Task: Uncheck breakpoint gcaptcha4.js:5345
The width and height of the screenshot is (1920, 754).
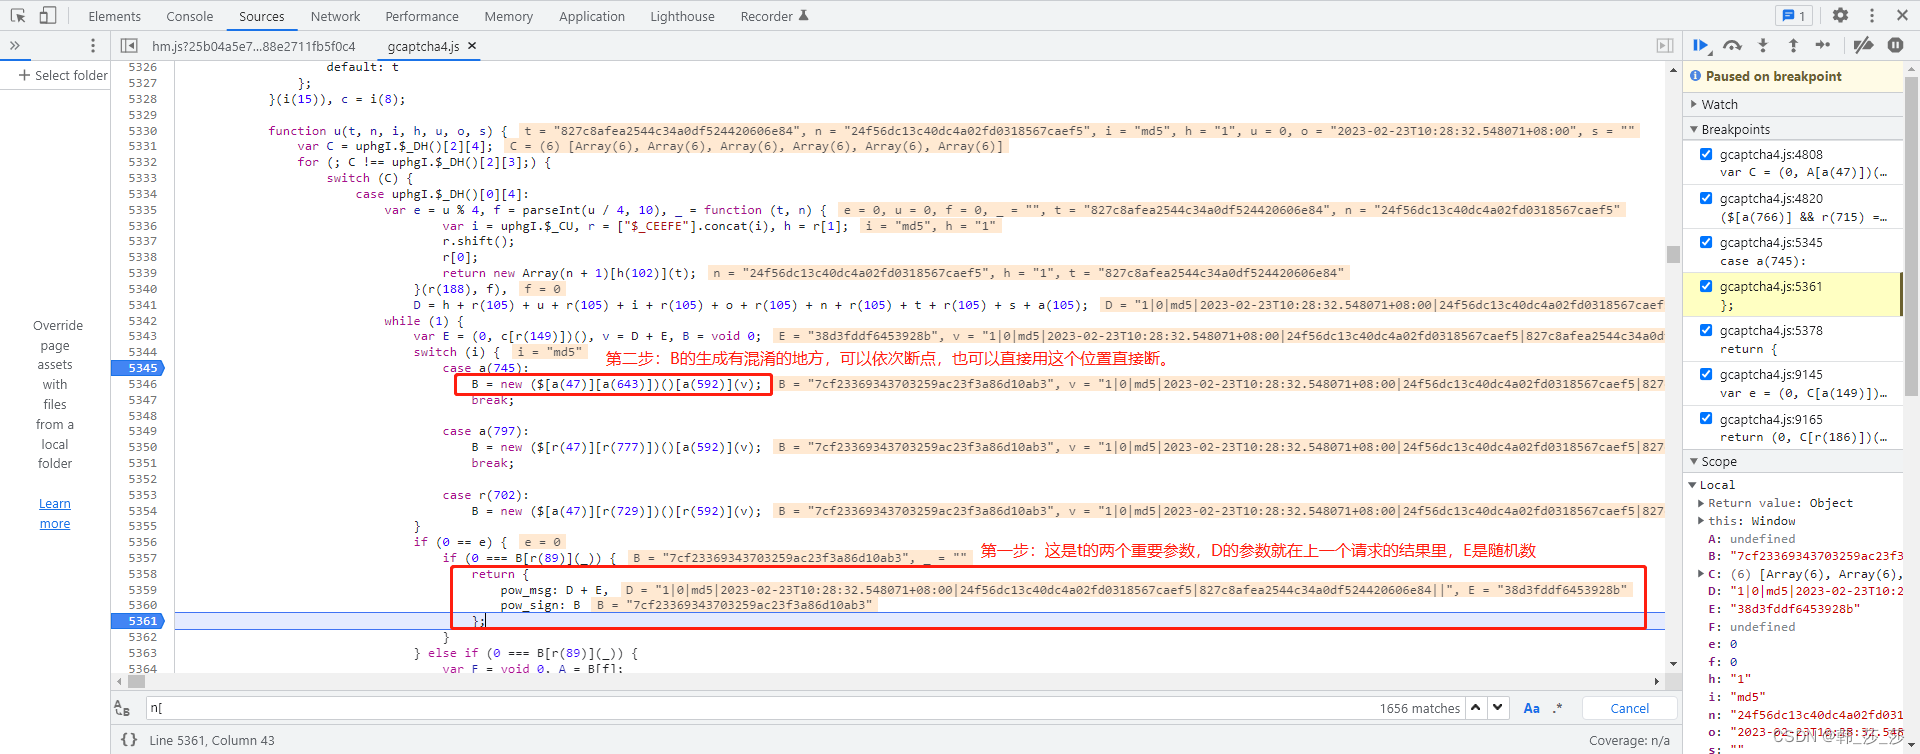Action: tap(1706, 242)
